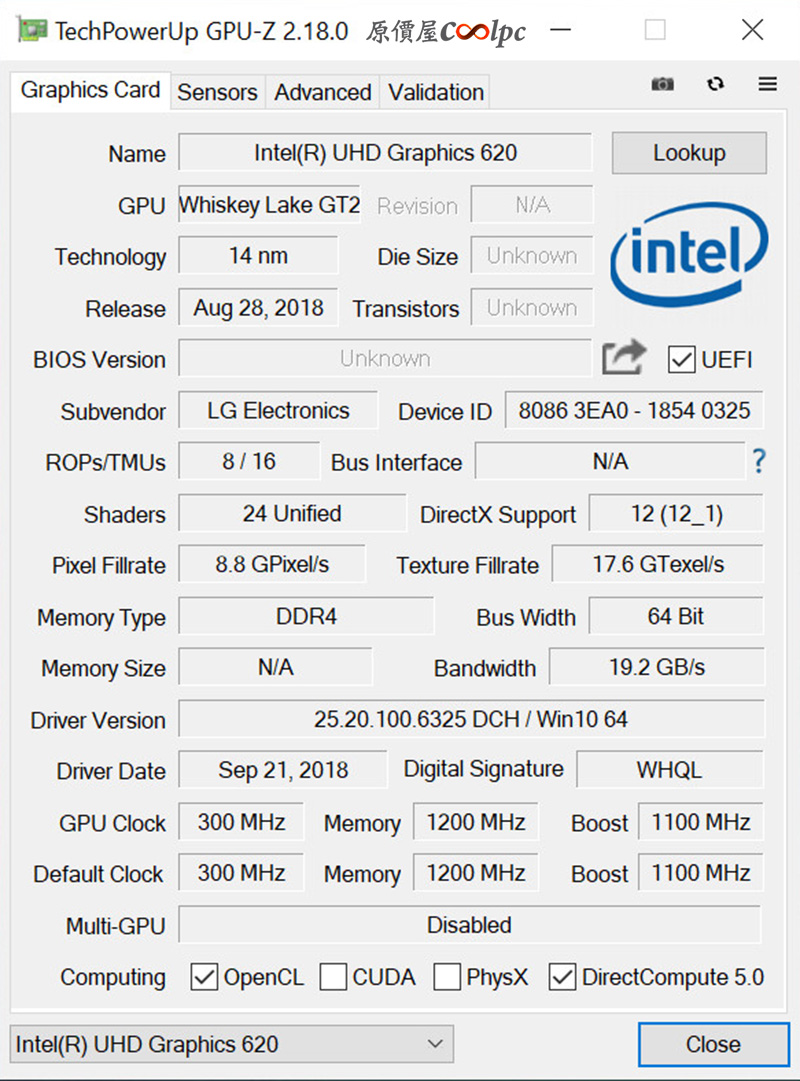Screen dimensions: 800x1081
Task: Open the Advanced tab
Action: 323,92
